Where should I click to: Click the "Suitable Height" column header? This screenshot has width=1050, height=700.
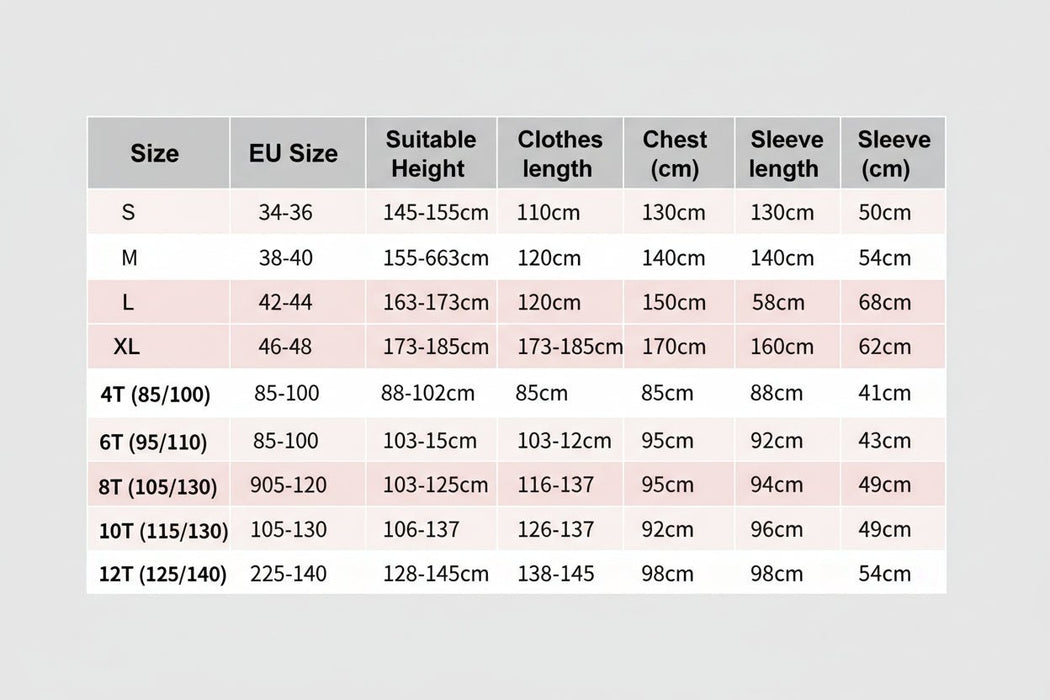pyautogui.click(x=430, y=153)
